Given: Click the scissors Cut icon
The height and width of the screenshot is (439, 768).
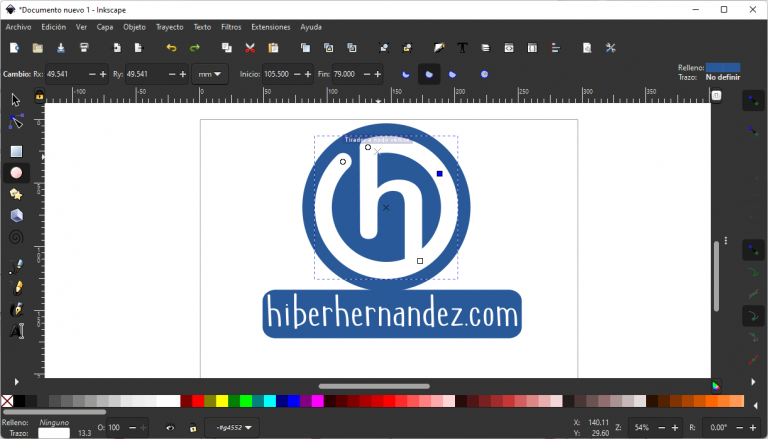Looking at the screenshot, I should tap(250, 48).
